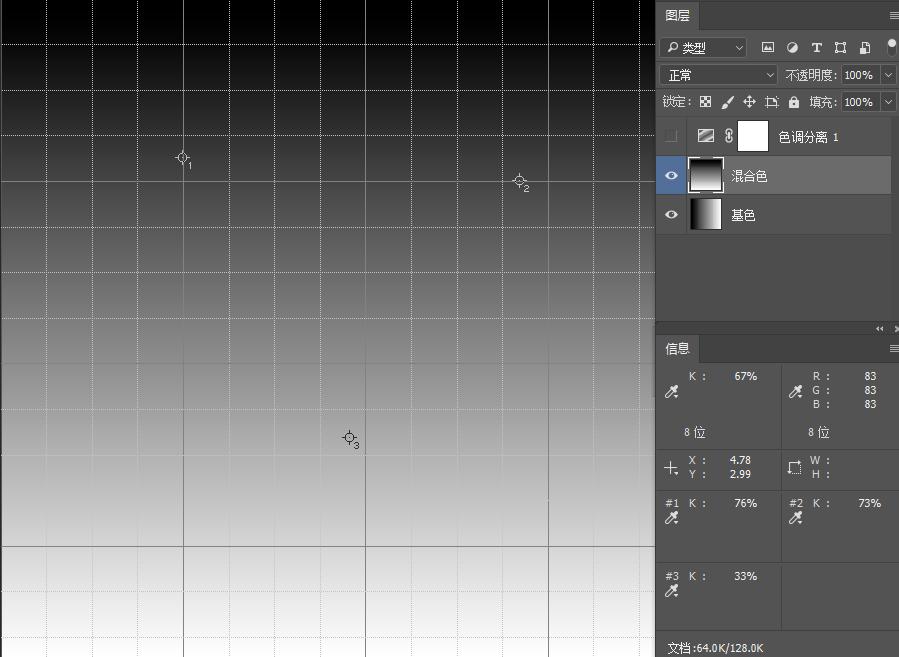899x657 pixels.
Task: Expand the 不透明度 opacity slider arrow
Action: coord(887,75)
